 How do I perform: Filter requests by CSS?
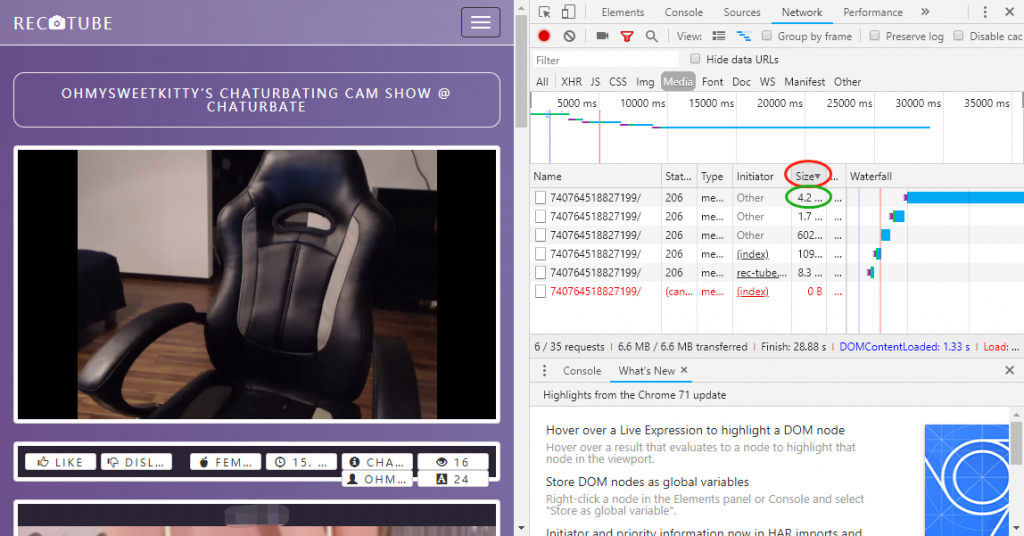618,82
